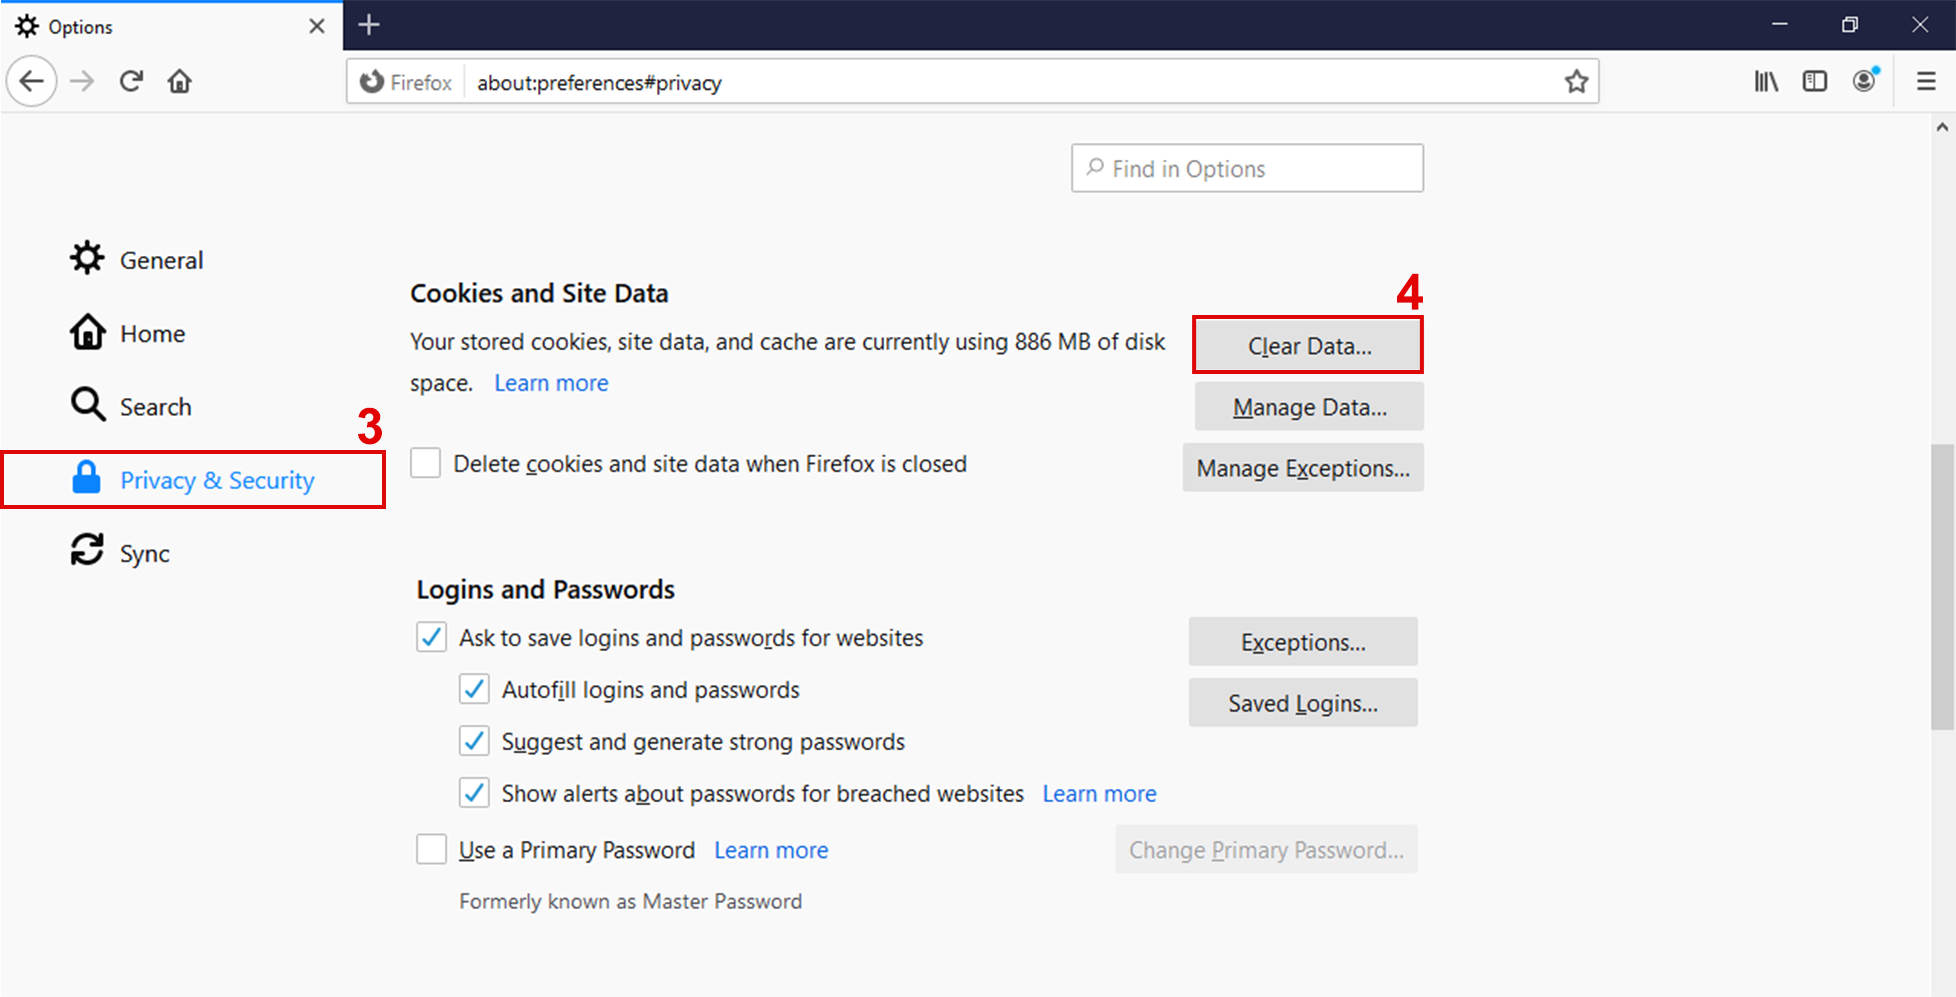
Task: Click the vertical scrollbar thumb
Action: click(x=1942, y=586)
